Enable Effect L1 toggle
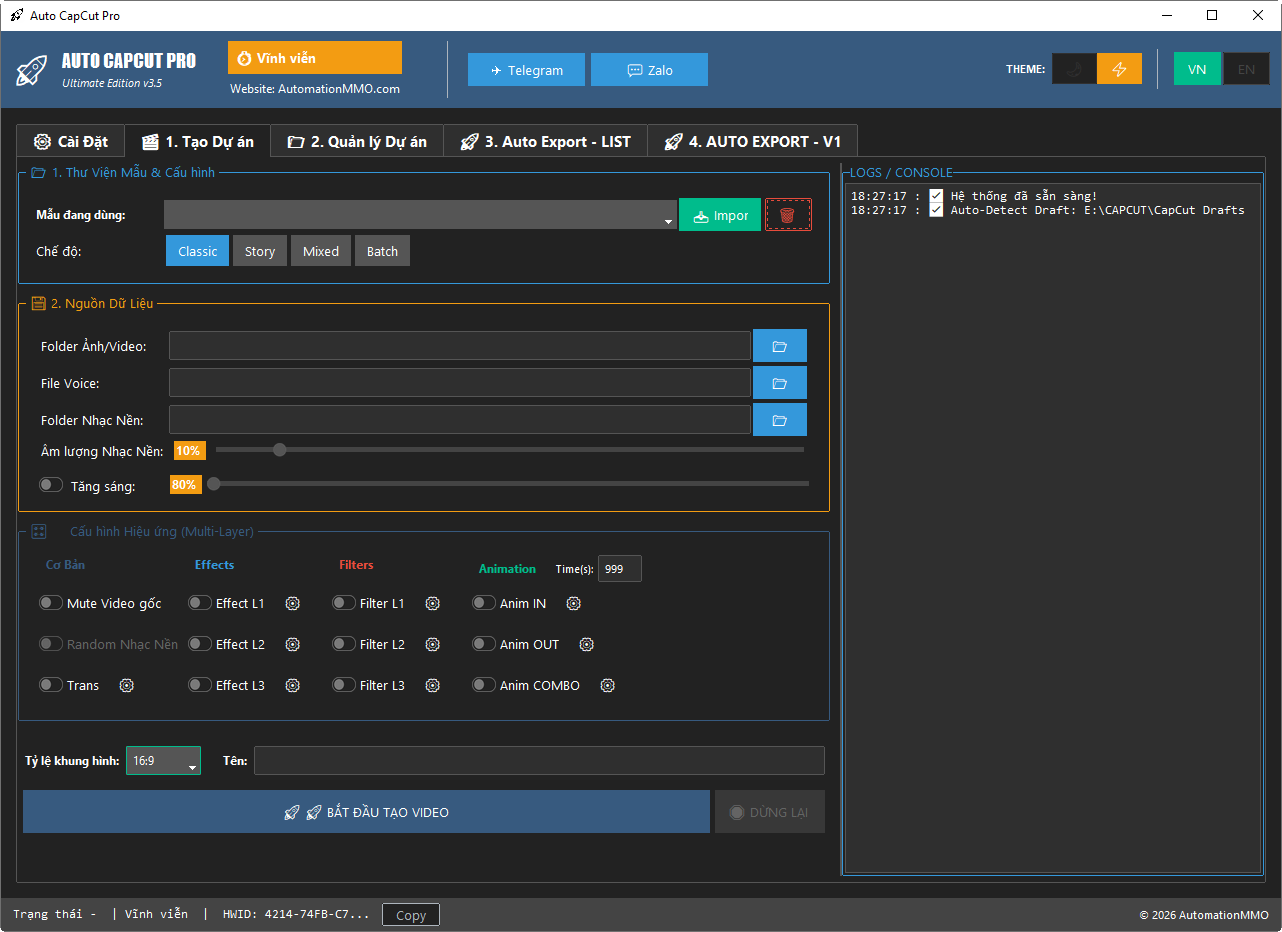Image resolution: width=1282 pixels, height=932 pixels. pyautogui.click(x=200, y=603)
